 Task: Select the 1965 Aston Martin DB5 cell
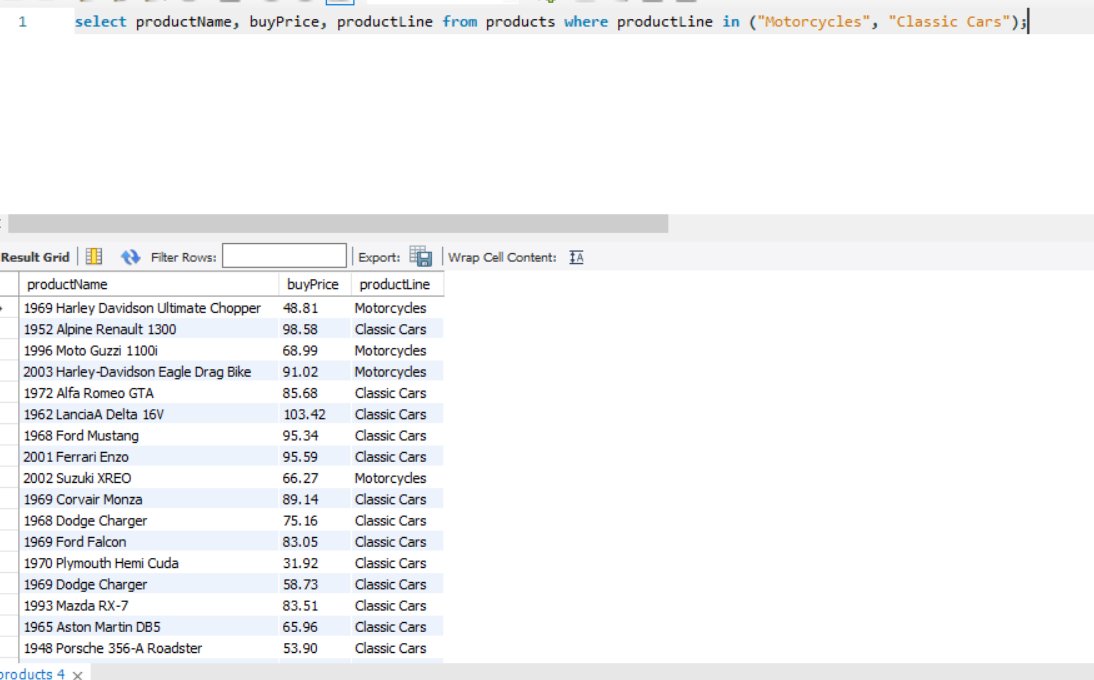(149, 627)
